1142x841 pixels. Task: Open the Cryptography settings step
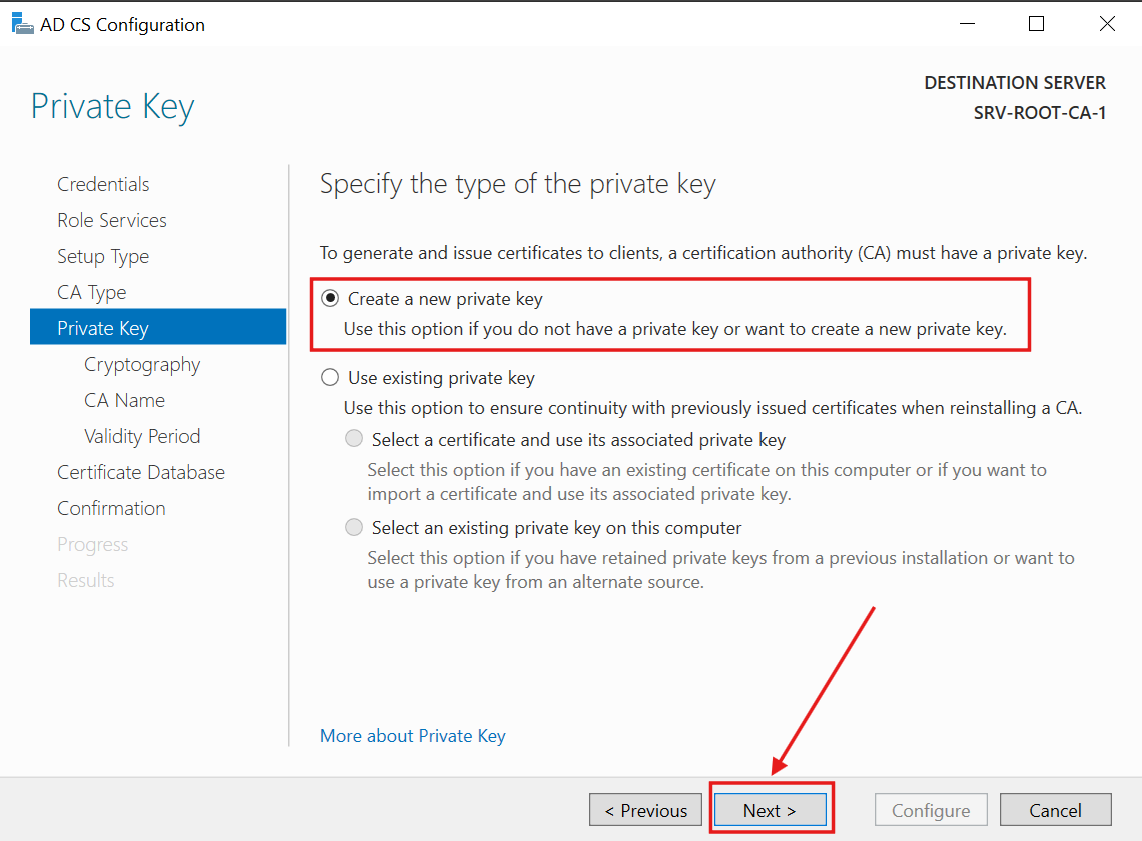coord(142,364)
